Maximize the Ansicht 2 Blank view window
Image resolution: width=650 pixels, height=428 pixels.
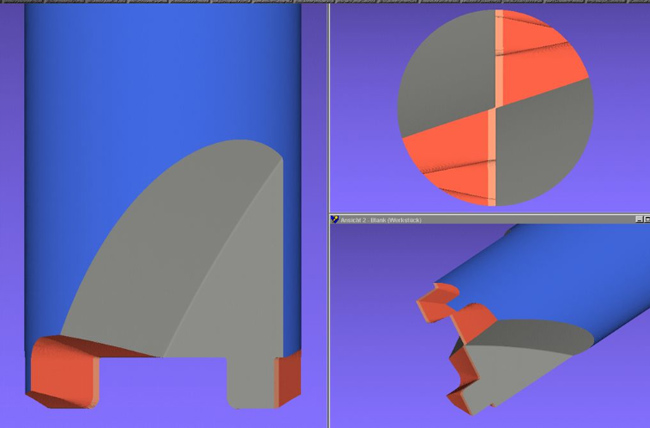pyautogui.click(x=645, y=218)
